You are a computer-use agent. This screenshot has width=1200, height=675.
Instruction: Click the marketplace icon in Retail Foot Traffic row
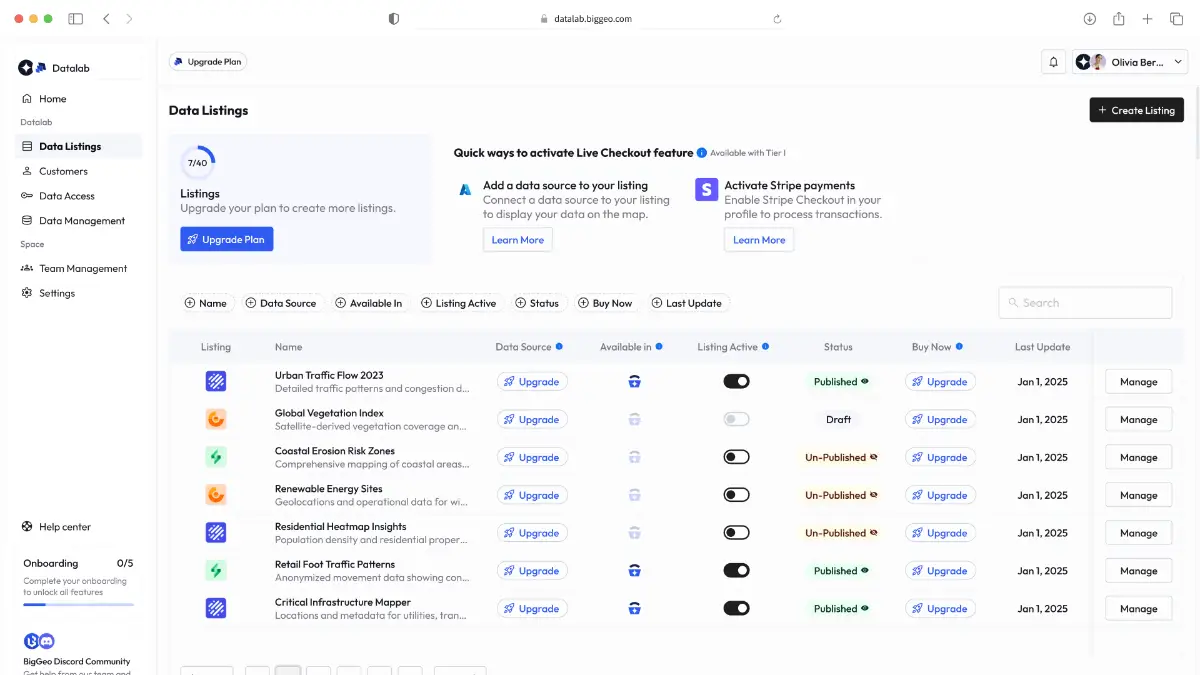(x=634, y=571)
